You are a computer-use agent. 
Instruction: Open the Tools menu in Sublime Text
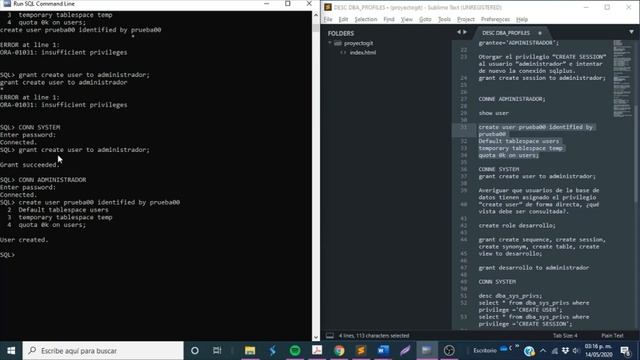pyautogui.click(x=444, y=19)
